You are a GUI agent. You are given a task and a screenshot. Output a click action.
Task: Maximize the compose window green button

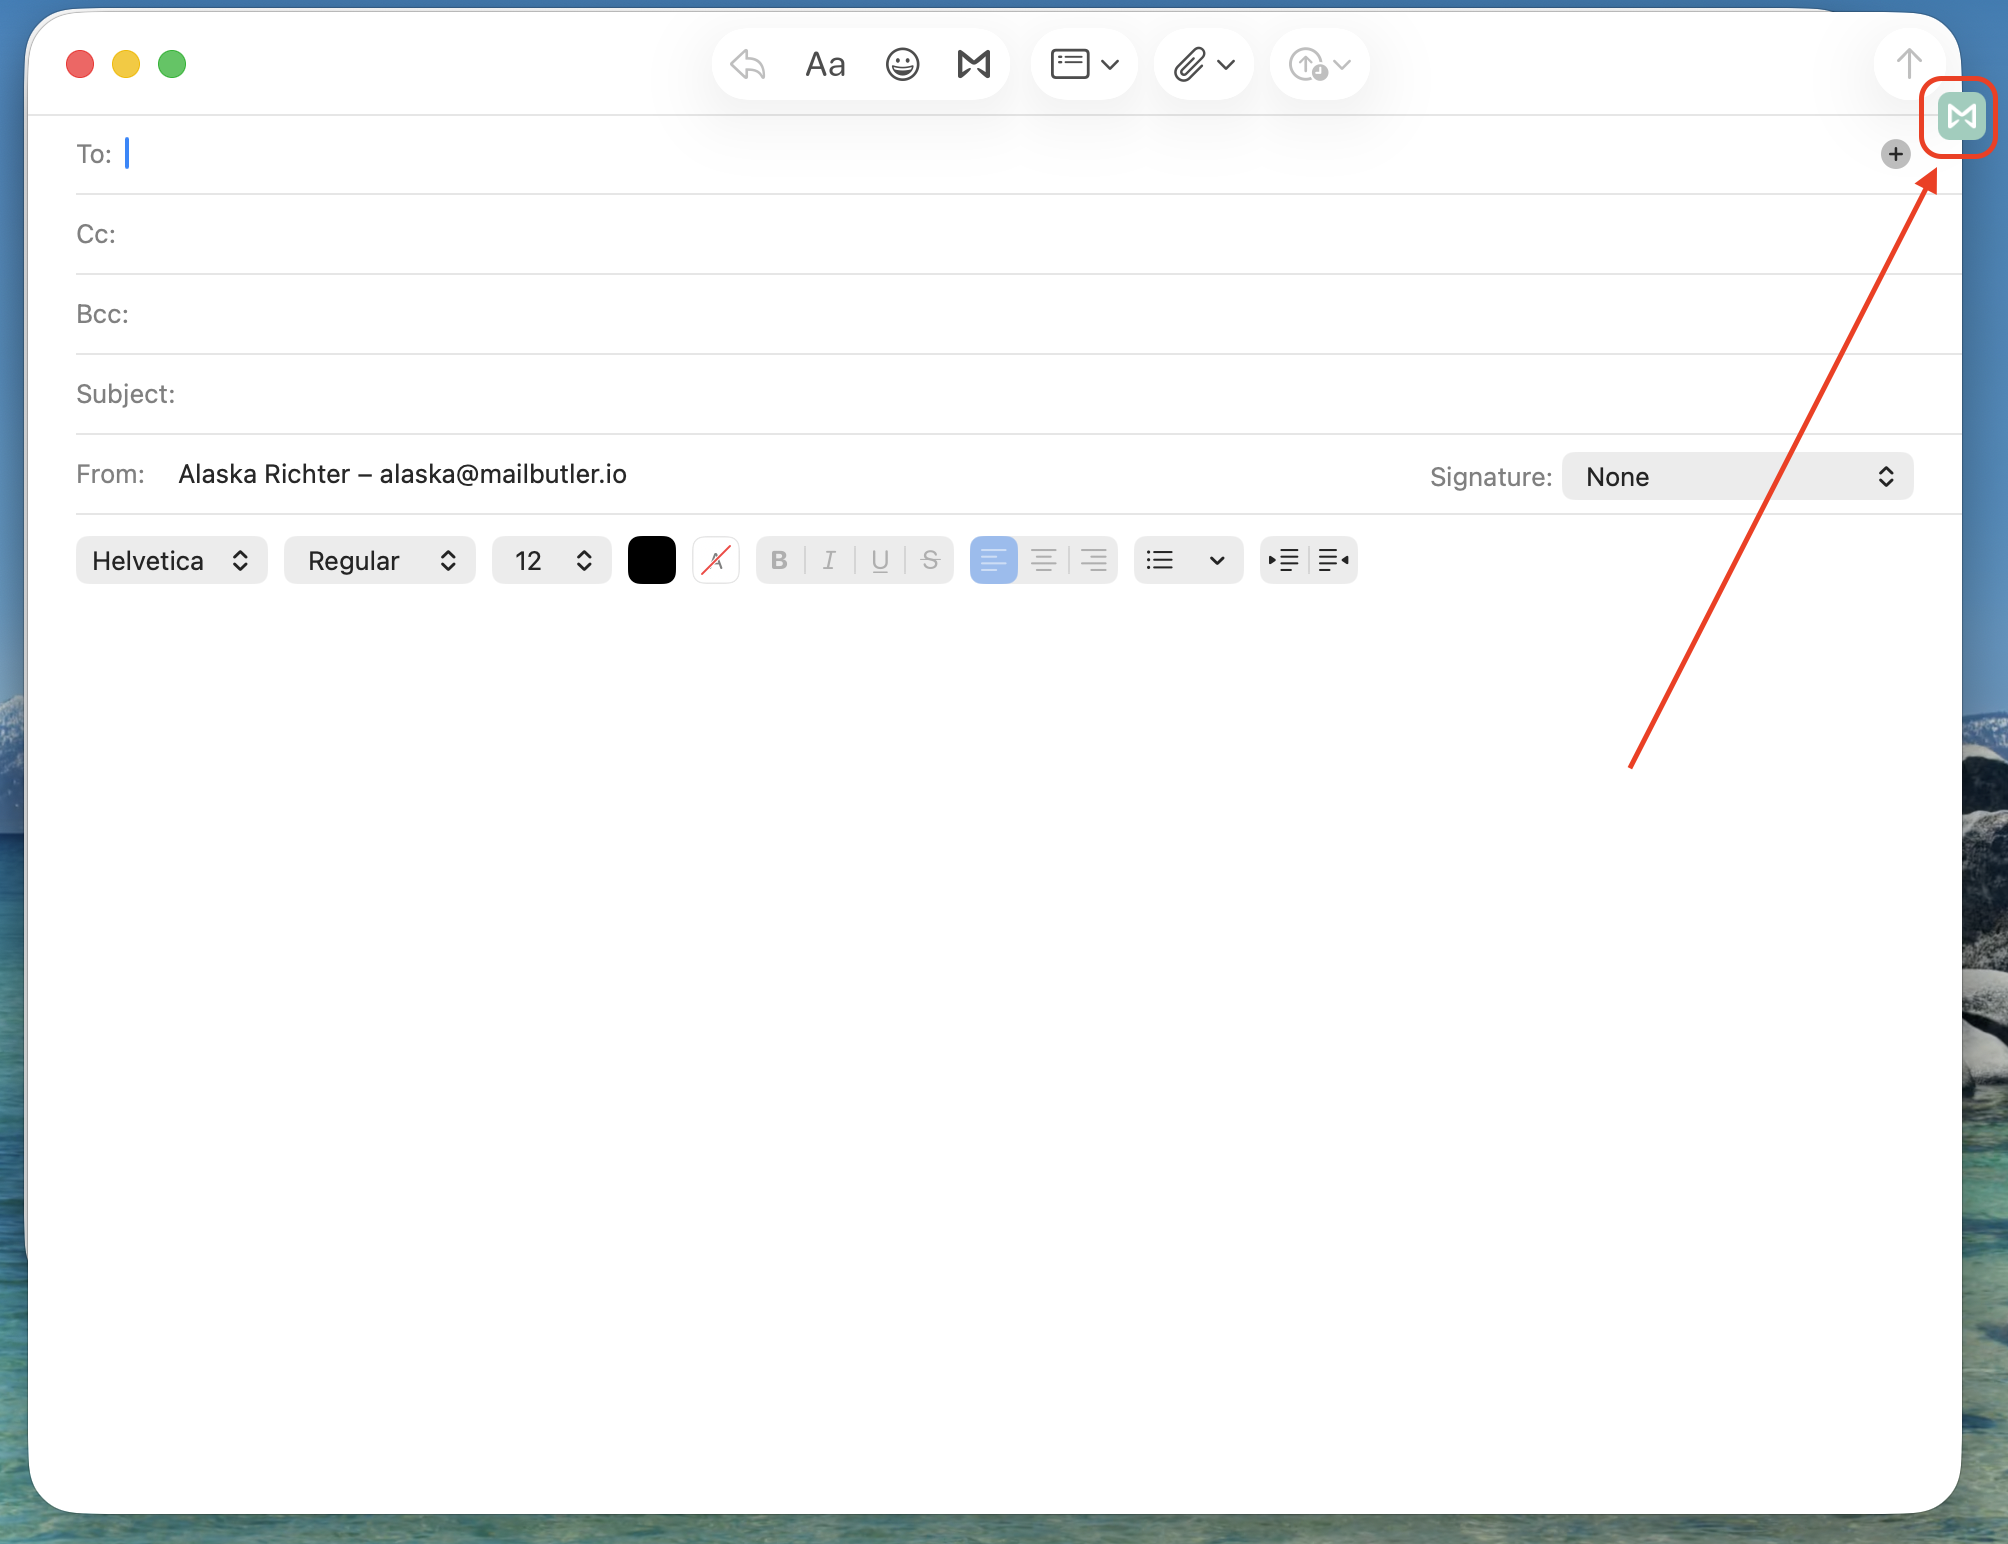coord(172,64)
